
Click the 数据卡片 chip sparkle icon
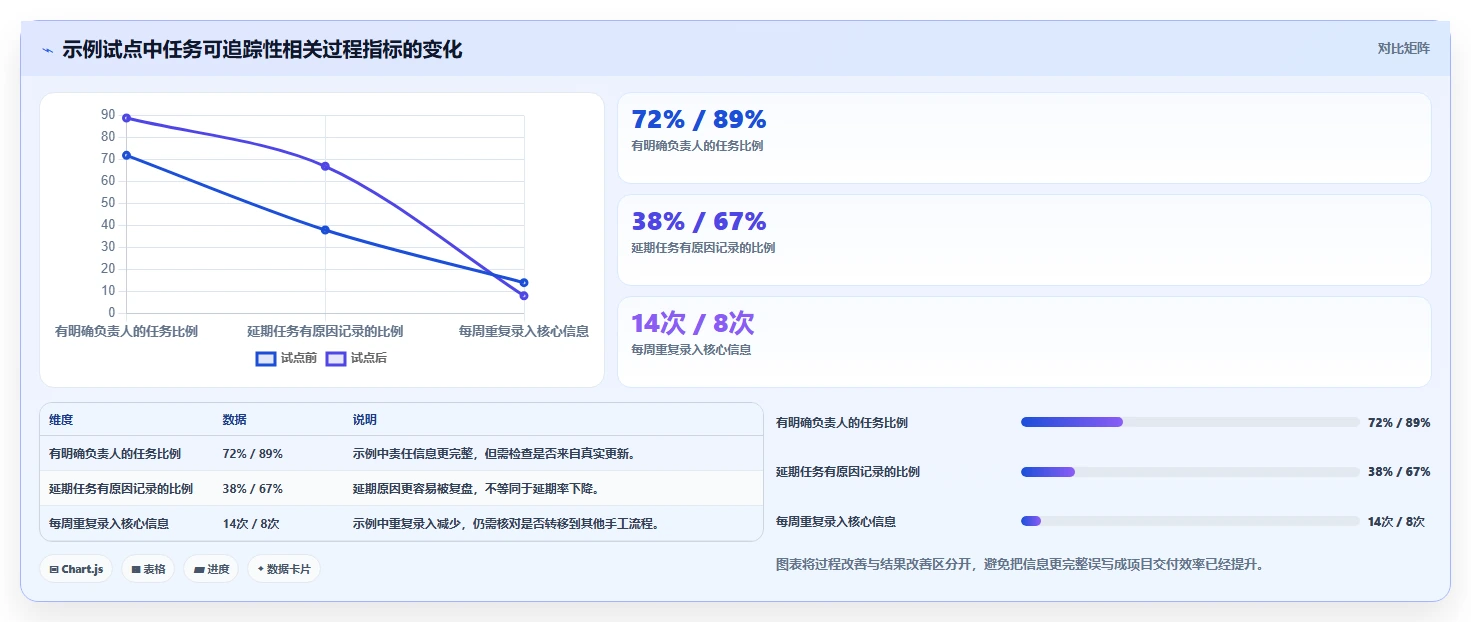[261, 569]
